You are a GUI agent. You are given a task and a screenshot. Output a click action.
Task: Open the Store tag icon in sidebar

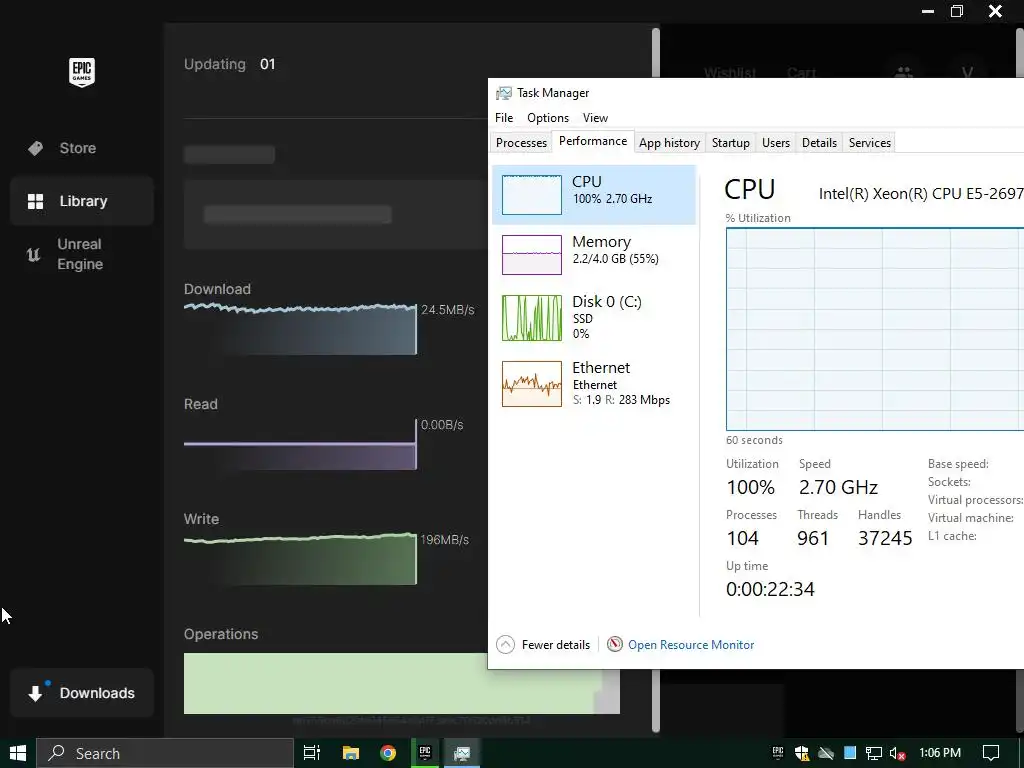[x=35, y=148]
